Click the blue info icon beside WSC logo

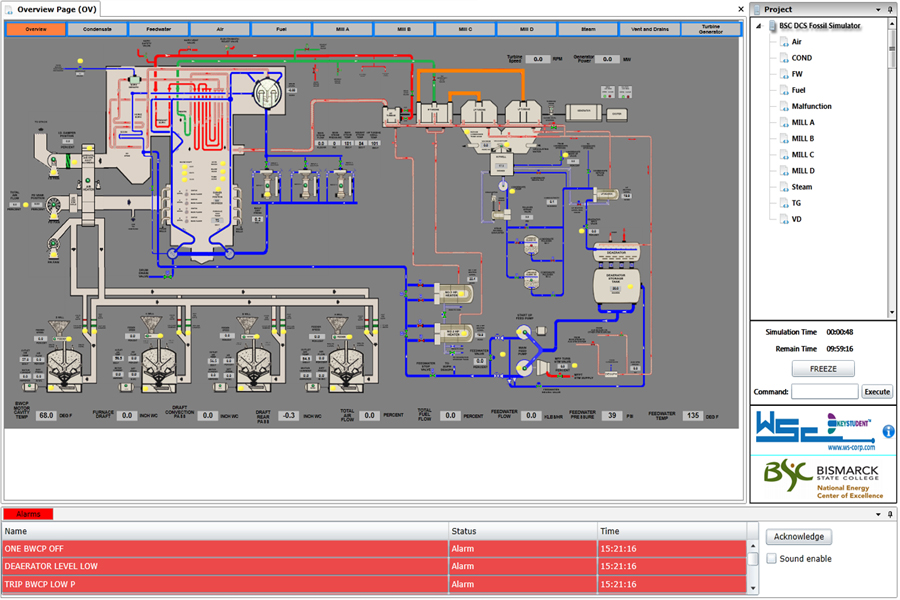point(888,432)
